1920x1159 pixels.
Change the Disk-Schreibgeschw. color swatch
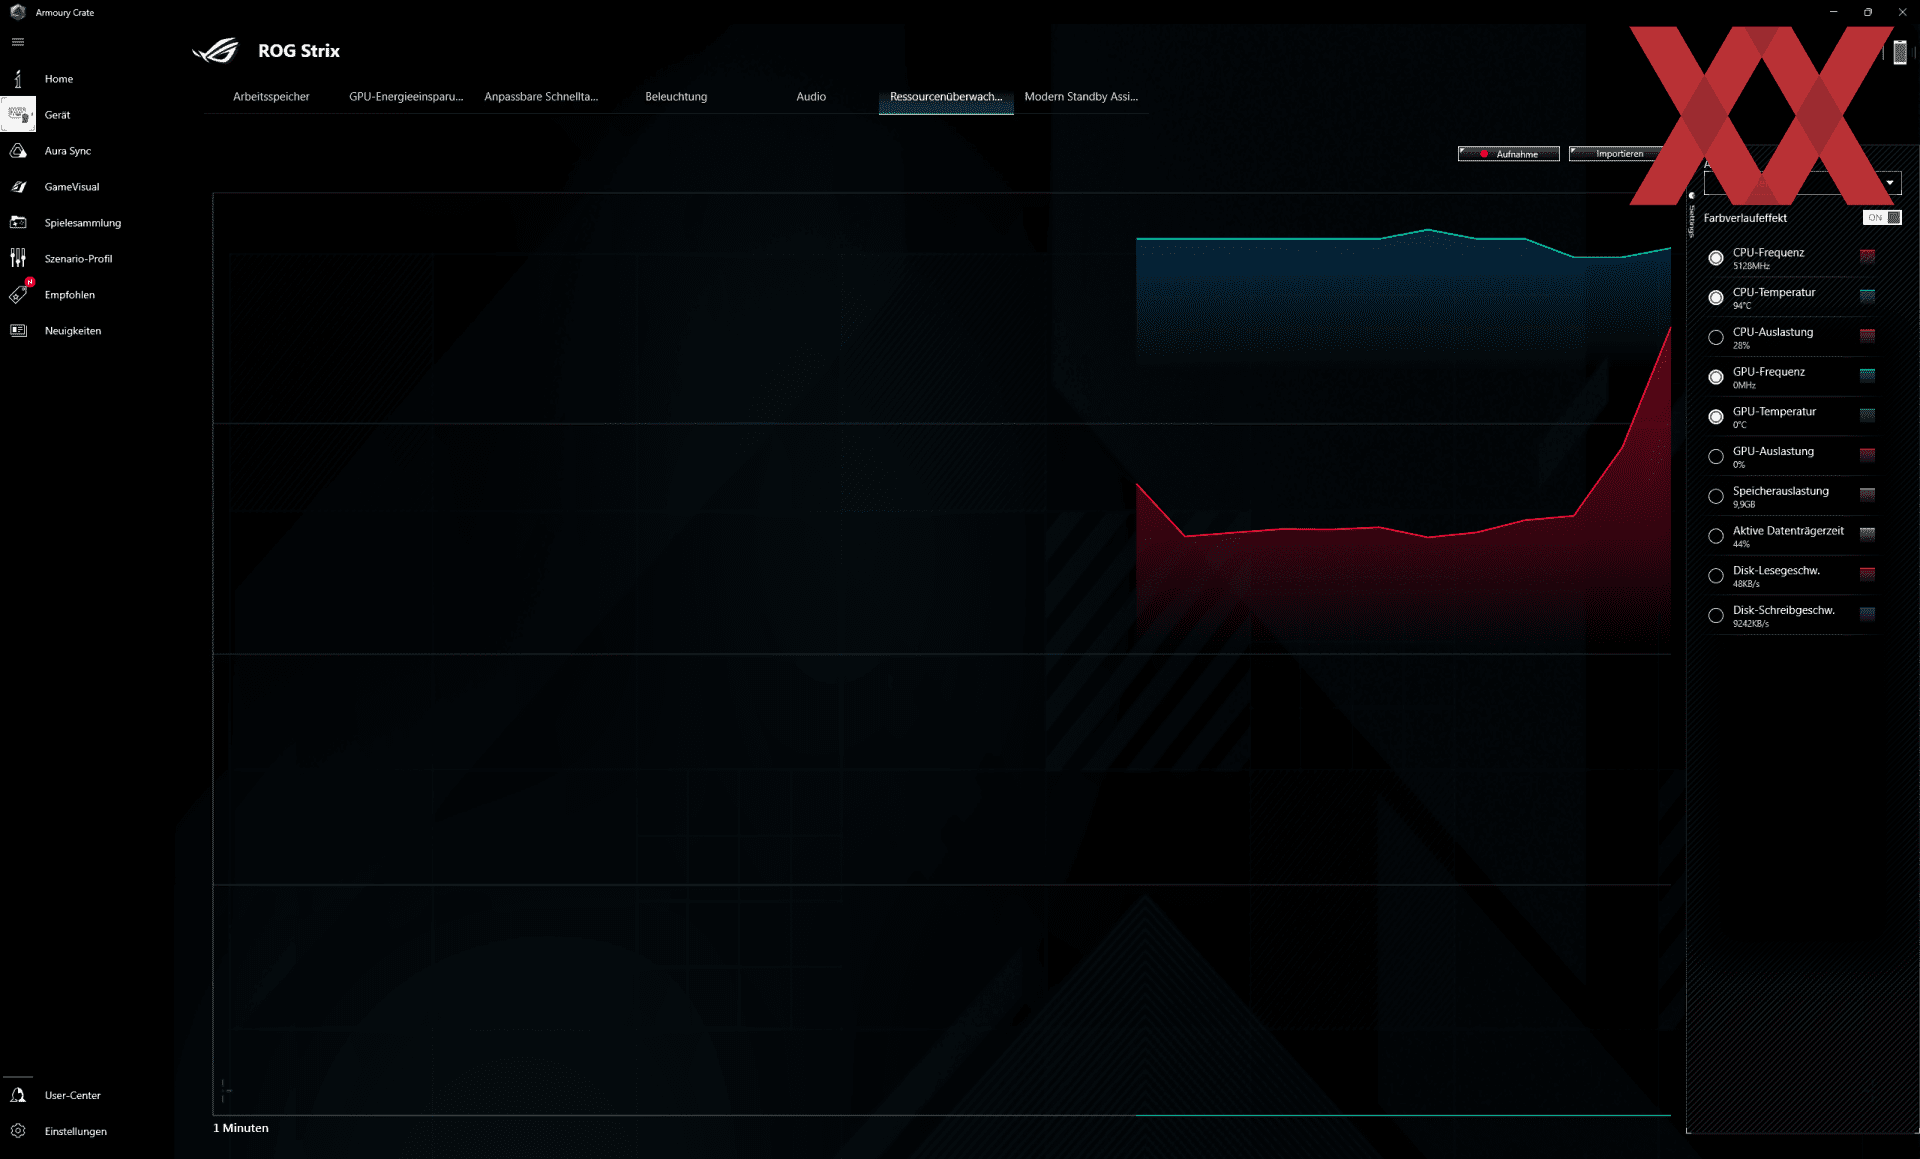tap(1867, 614)
